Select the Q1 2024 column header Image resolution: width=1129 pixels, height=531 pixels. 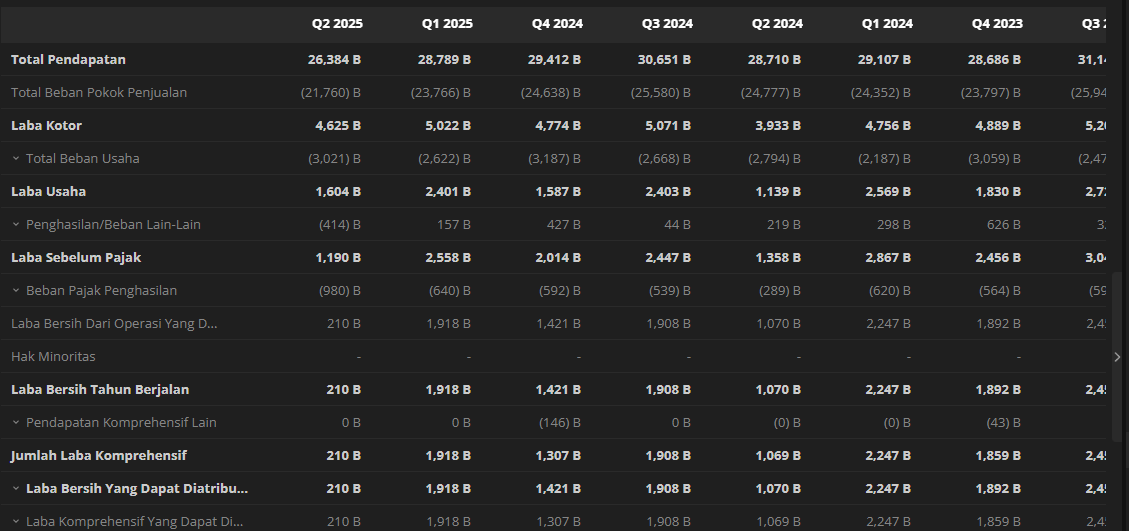pos(887,24)
